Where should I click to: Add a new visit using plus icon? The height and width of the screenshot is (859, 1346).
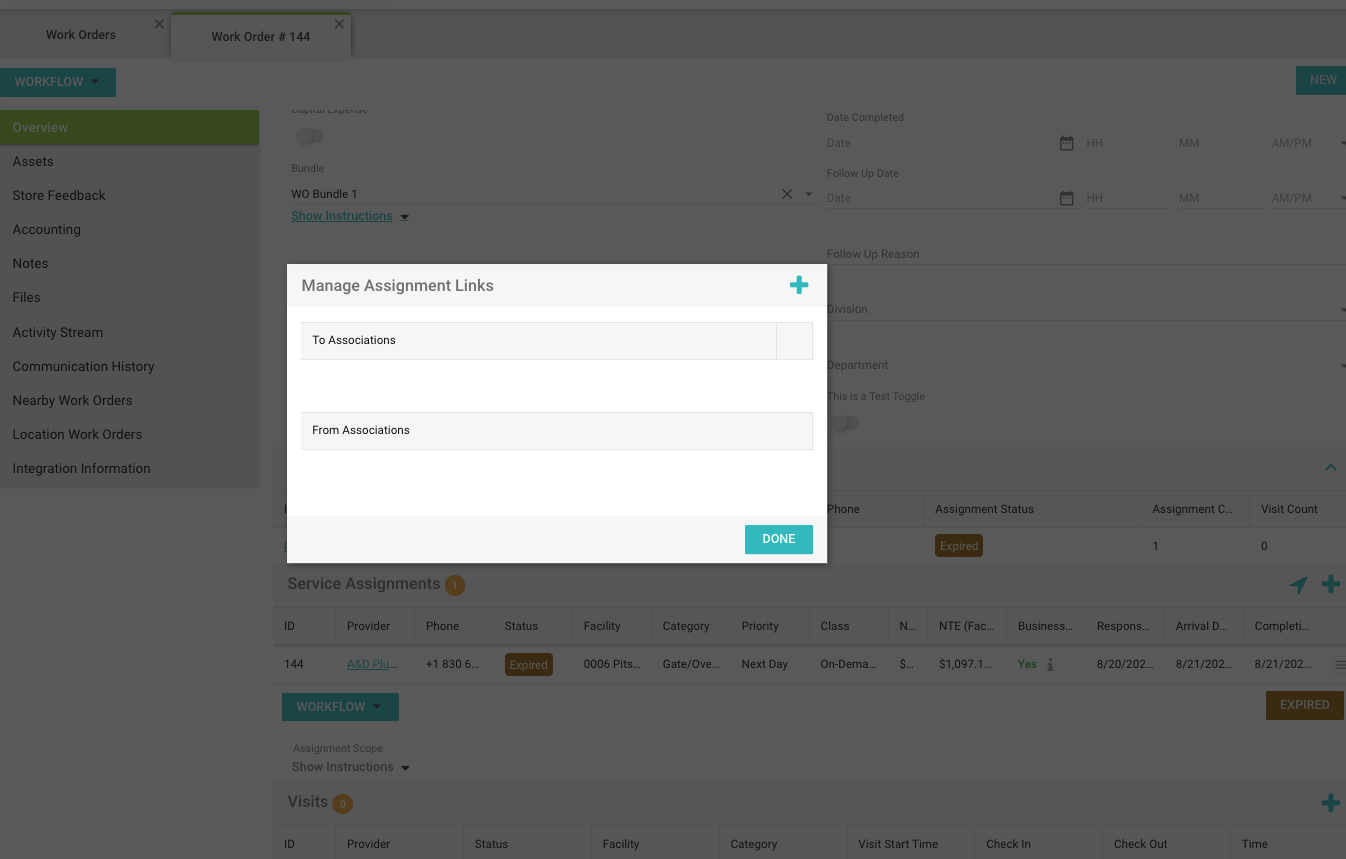[1330, 802]
